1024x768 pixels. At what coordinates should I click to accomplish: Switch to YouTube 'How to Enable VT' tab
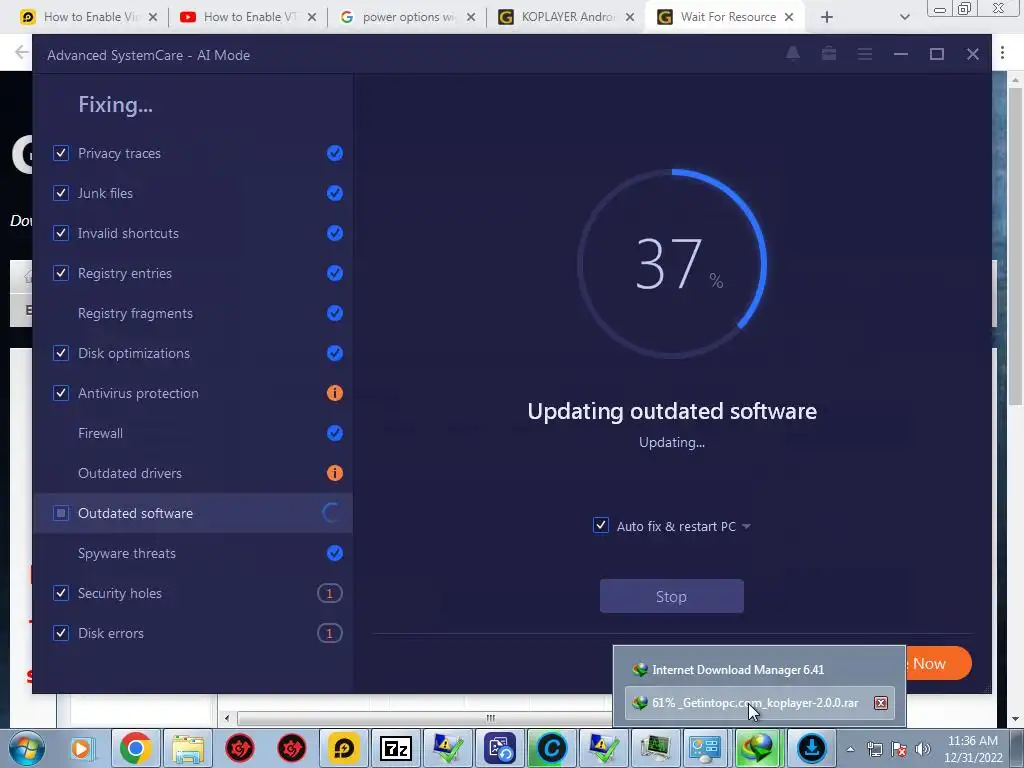(x=246, y=17)
